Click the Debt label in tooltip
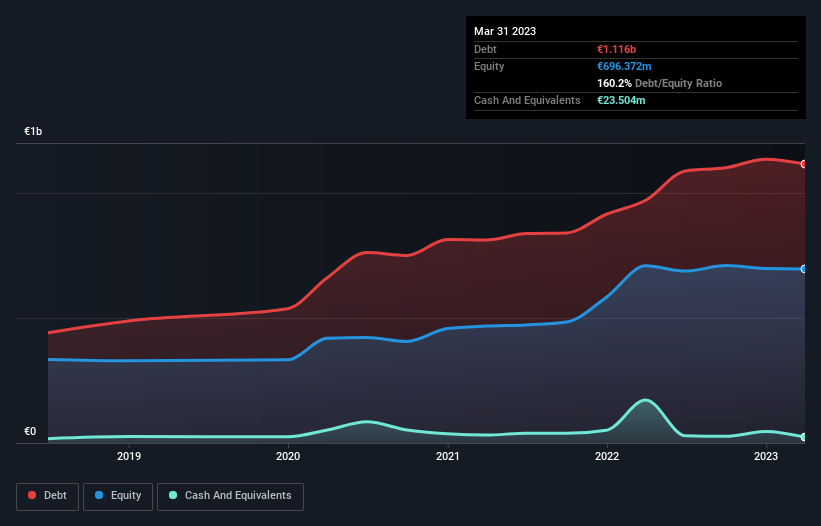 pos(485,49)
